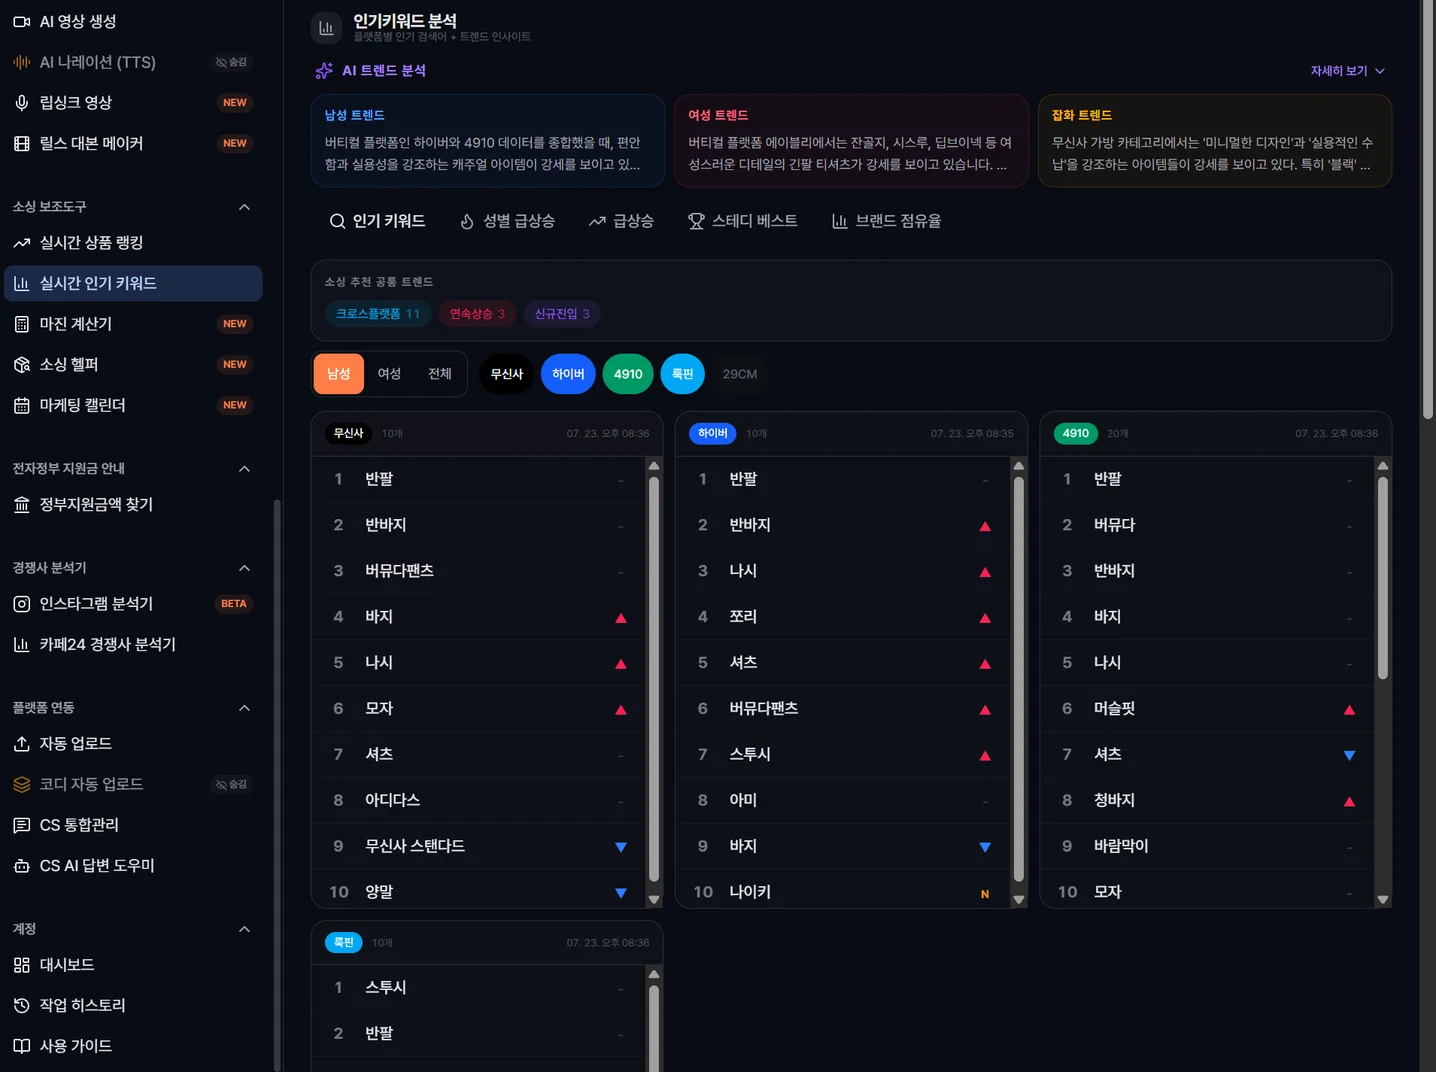
Task: Select the 남성 gender filter
Action: point(339,374)
